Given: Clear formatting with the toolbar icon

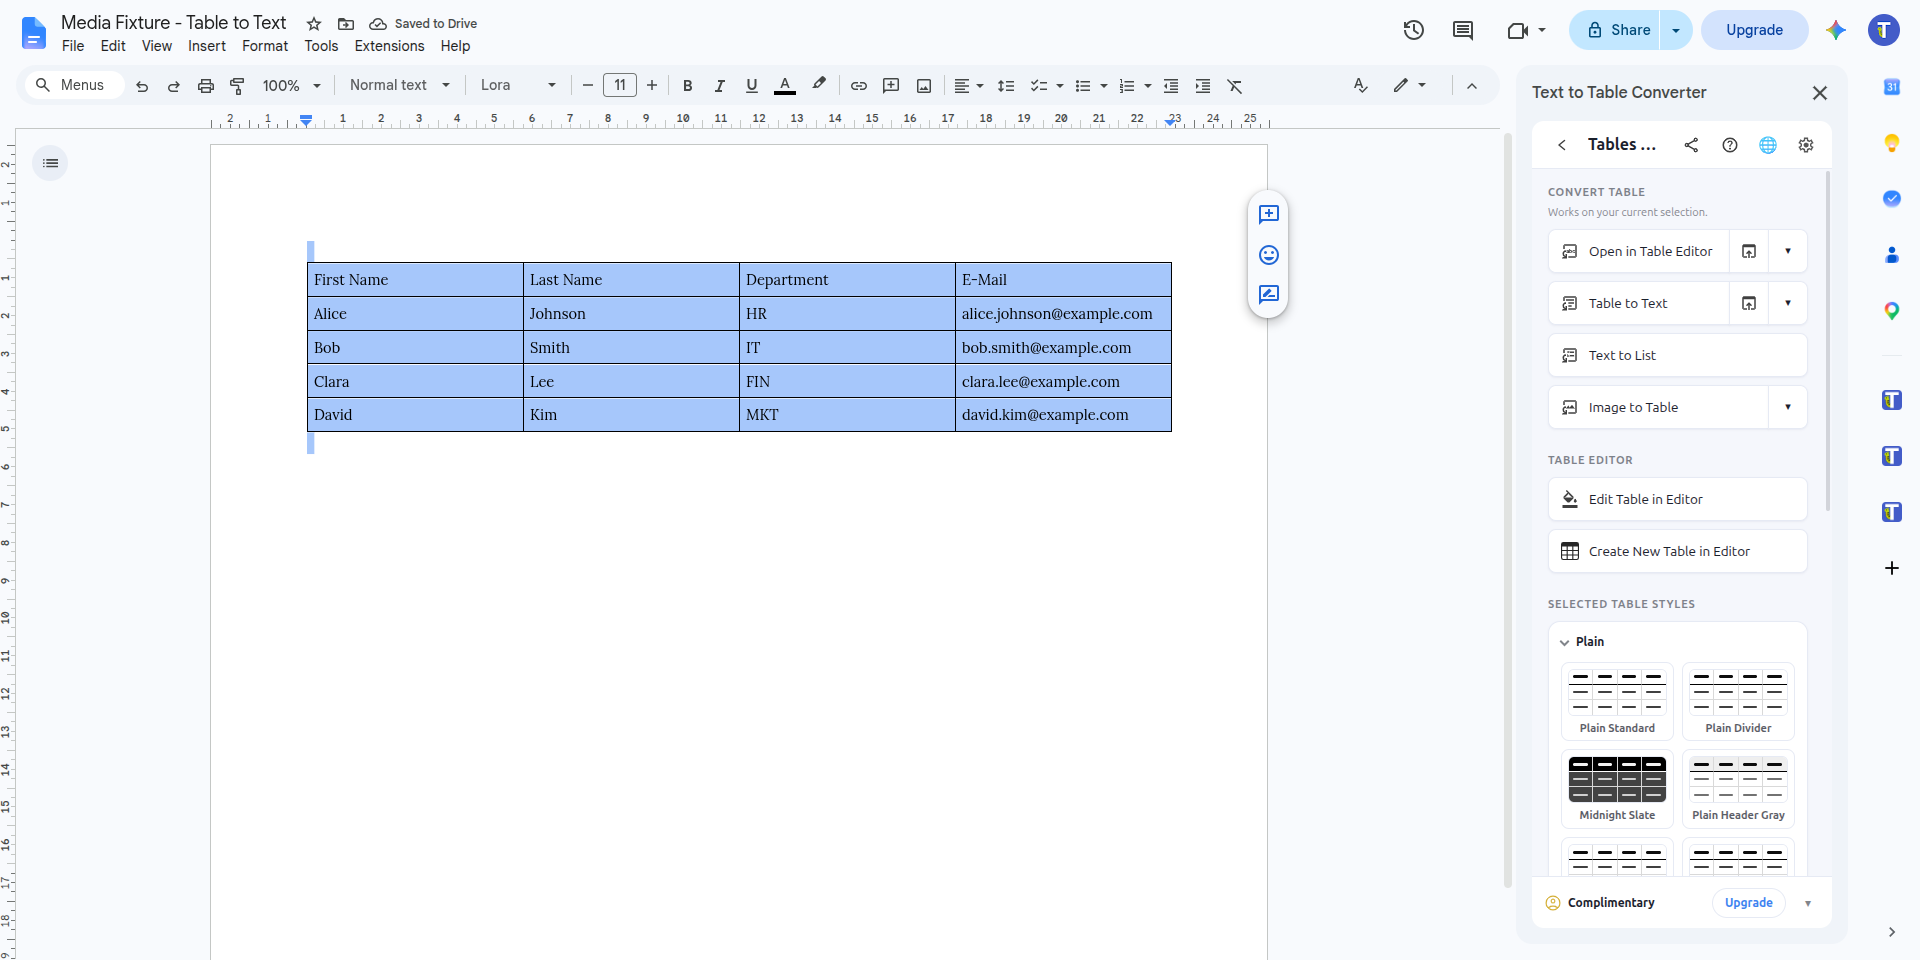Looking at the screenshot, I should pyautogui.click(x=1235, y=86).
